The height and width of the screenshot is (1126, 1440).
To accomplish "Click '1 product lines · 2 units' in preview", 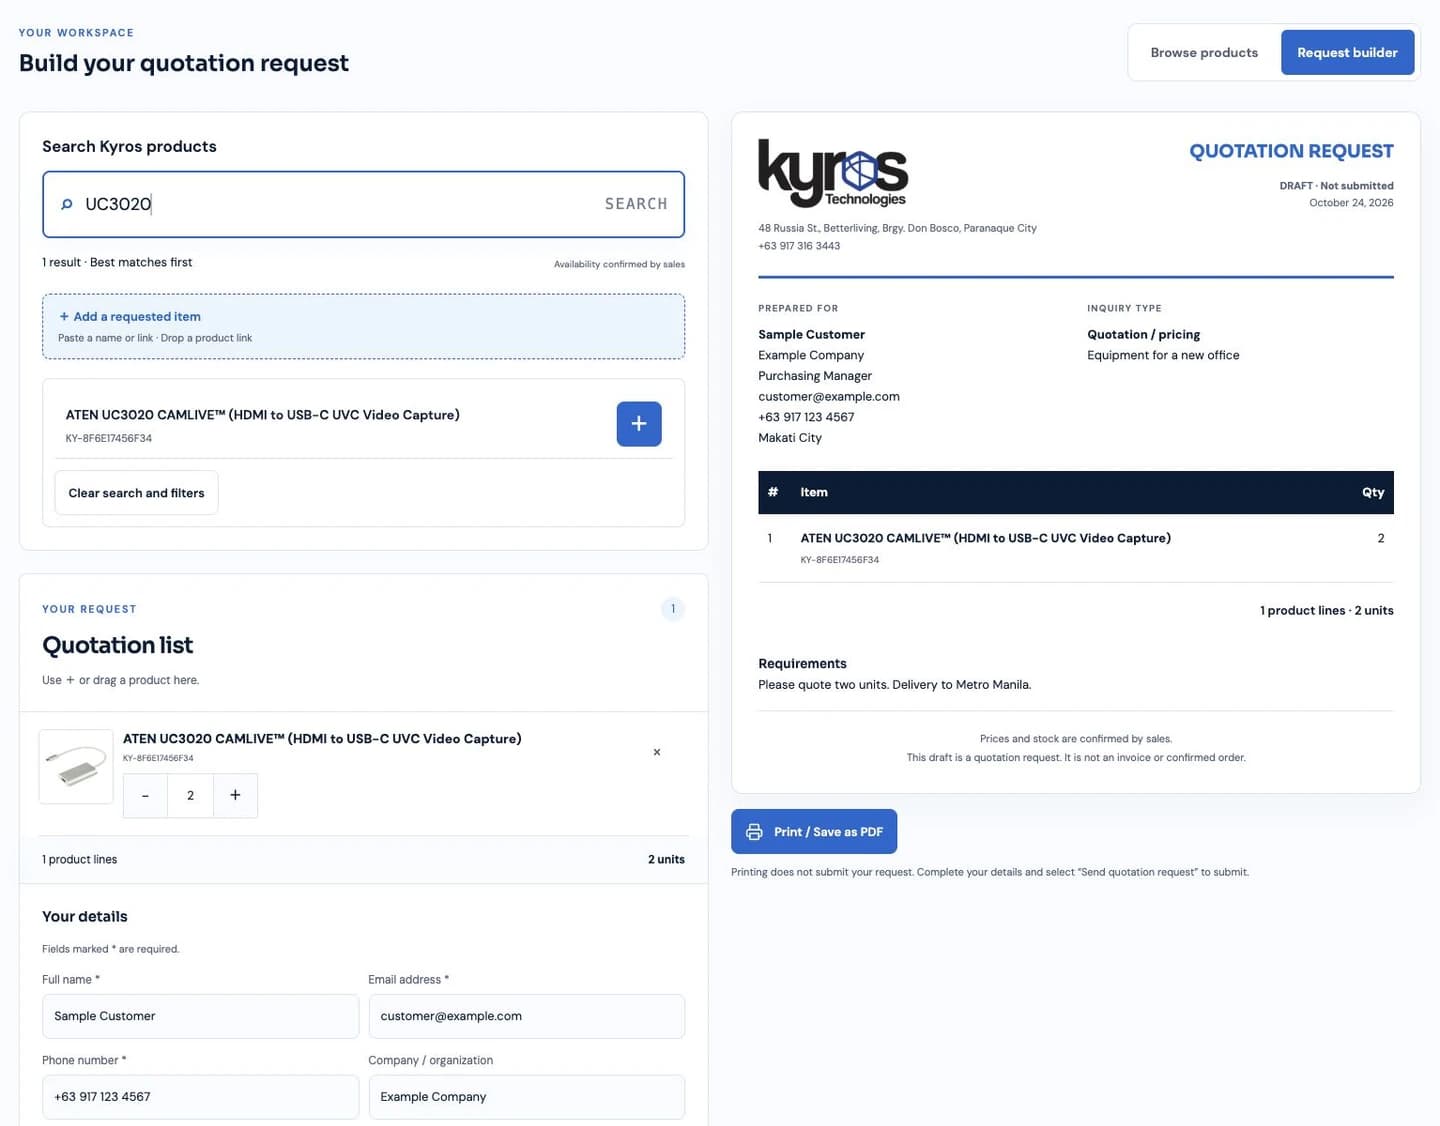I will [1326, 611].
